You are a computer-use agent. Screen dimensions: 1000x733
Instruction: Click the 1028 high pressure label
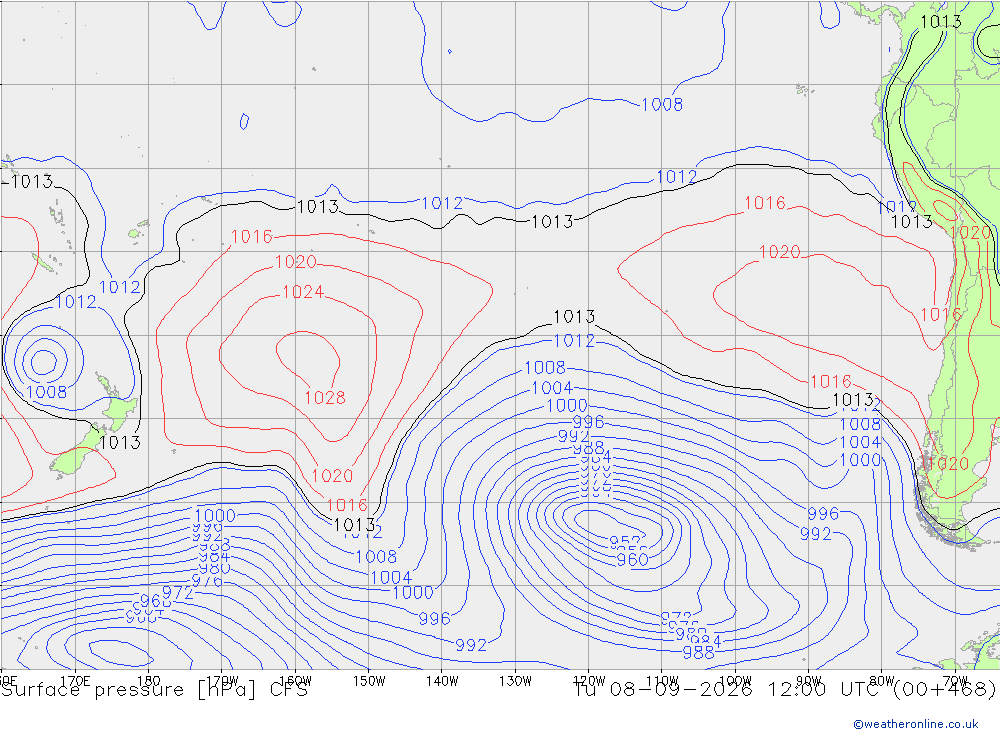coord(325,397)
